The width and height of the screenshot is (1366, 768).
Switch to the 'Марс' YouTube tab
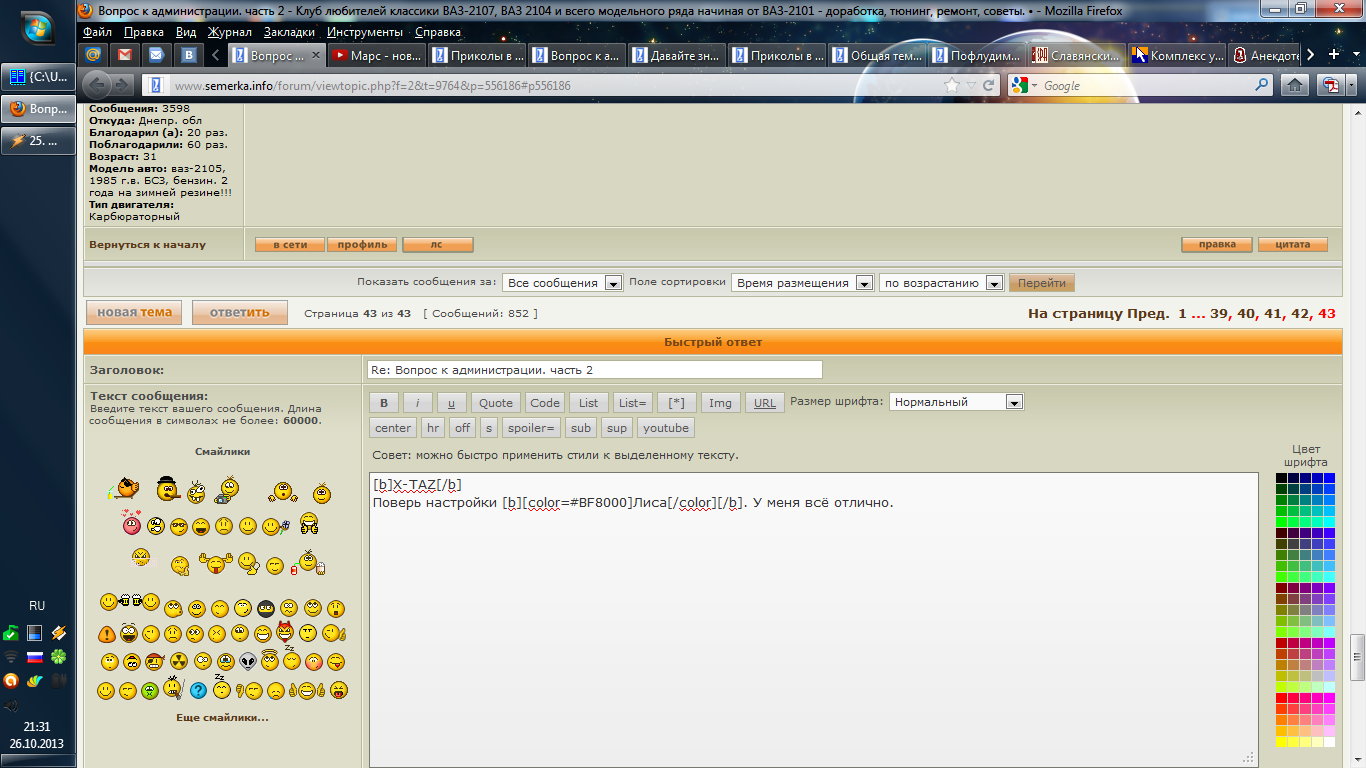click(378, 55)
